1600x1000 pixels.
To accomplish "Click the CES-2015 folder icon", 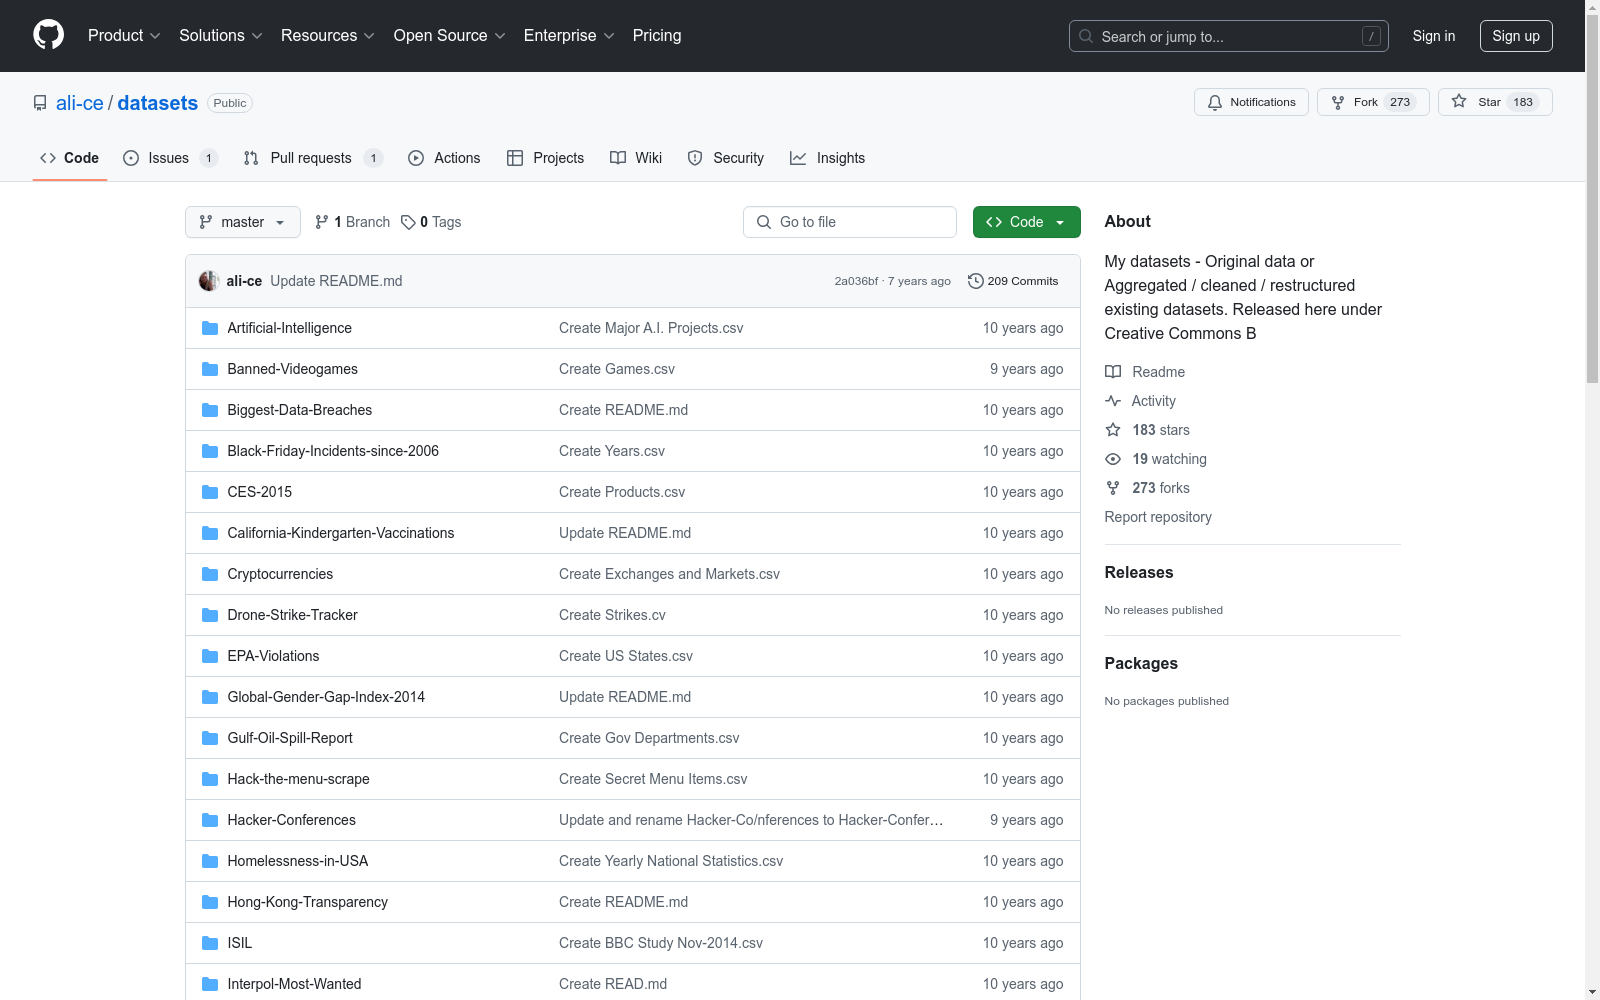I will 210,492.
